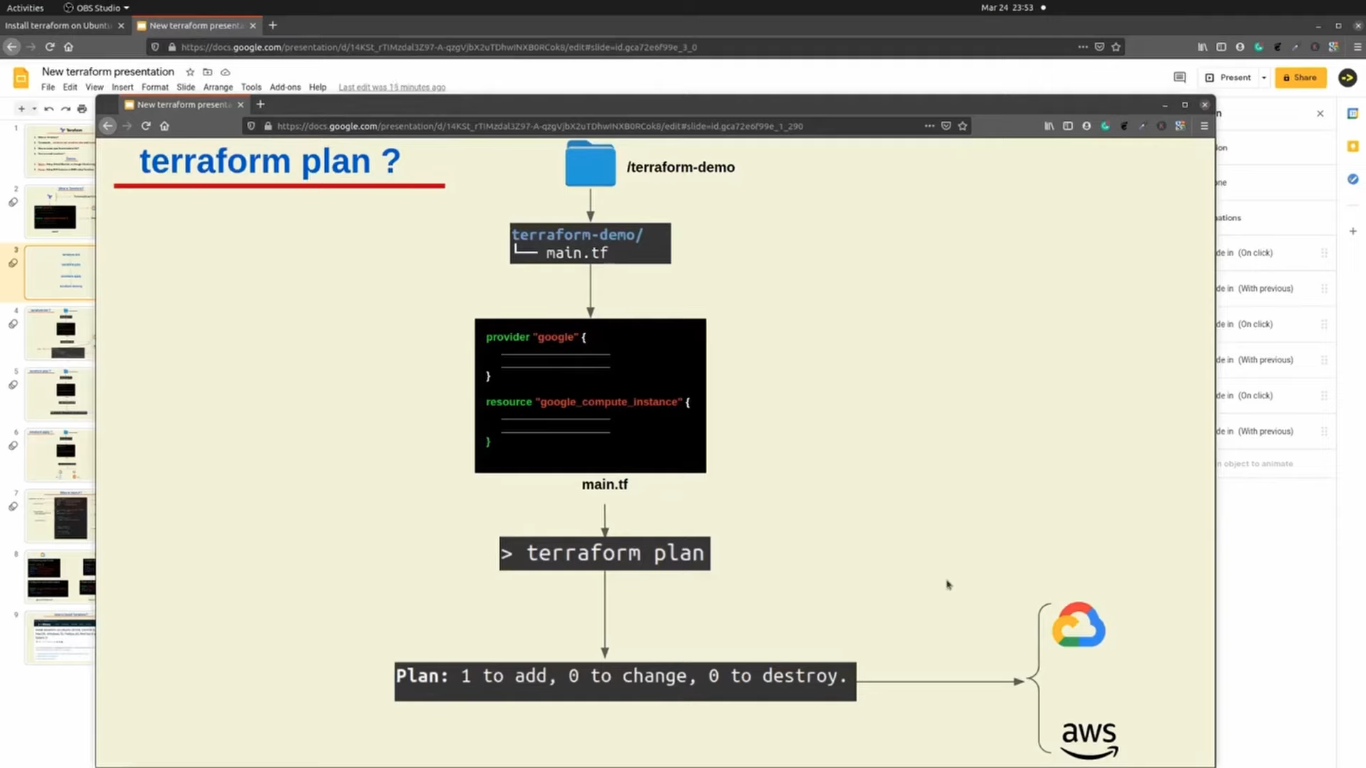
Task: Click the move to folder icon
Action: pos(207,72)
